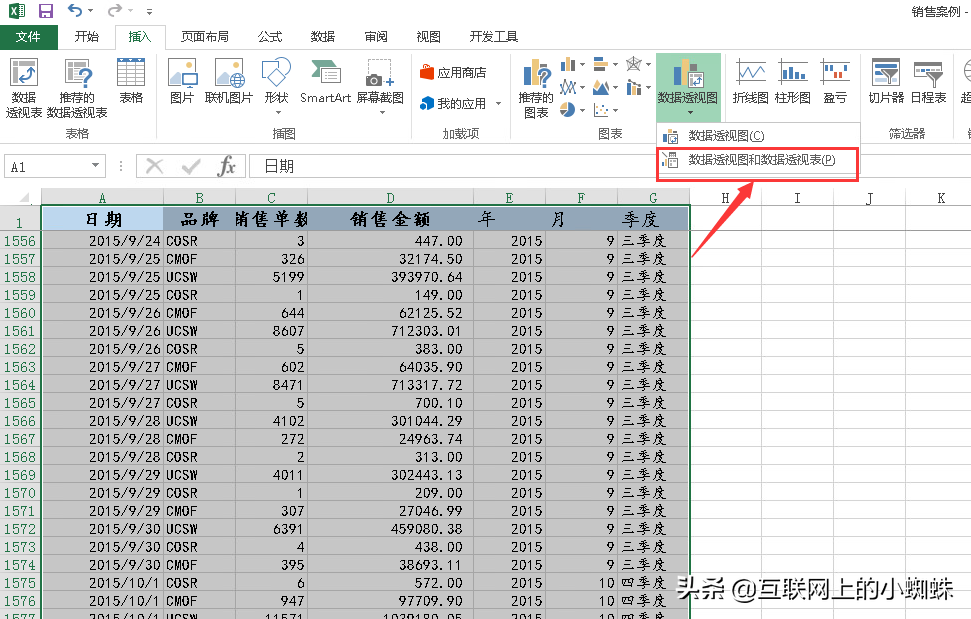Click the Redo arrow icon
Screen dimensions: 971x619
115,11
